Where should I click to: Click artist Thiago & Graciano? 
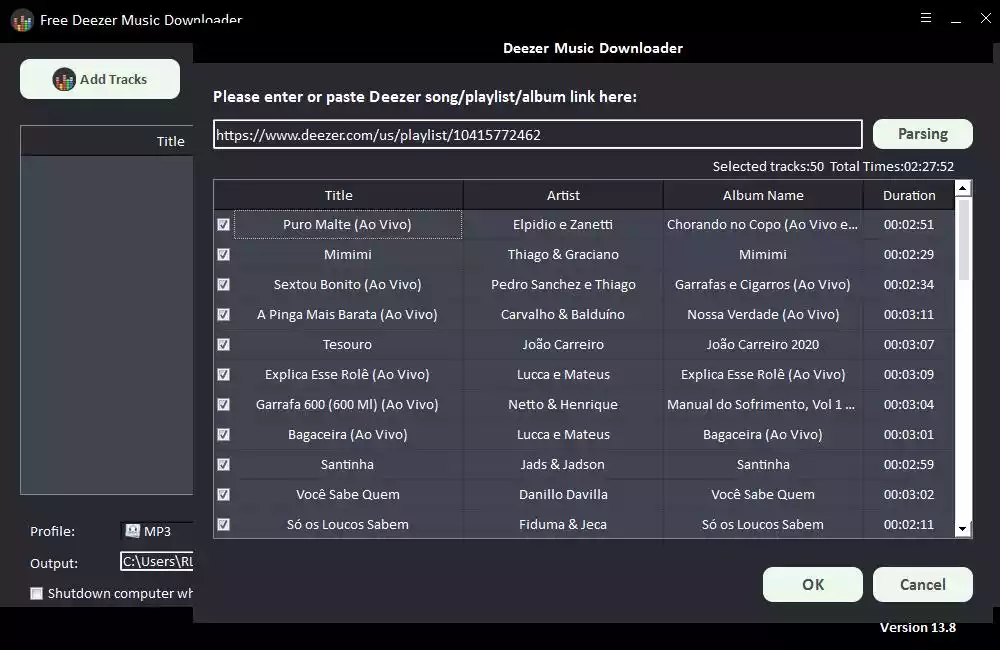coord(563,255)
